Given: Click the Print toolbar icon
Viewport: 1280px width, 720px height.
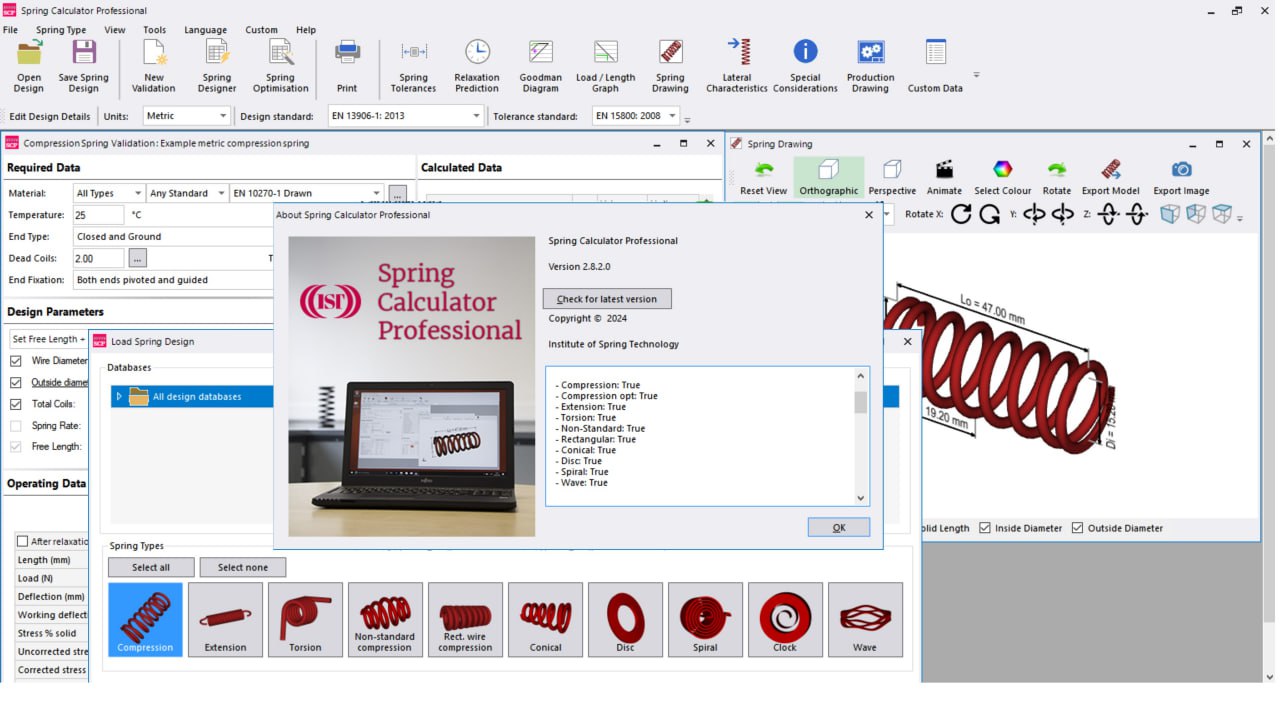Looking at the screenshot, I should [x=347, y=67].
